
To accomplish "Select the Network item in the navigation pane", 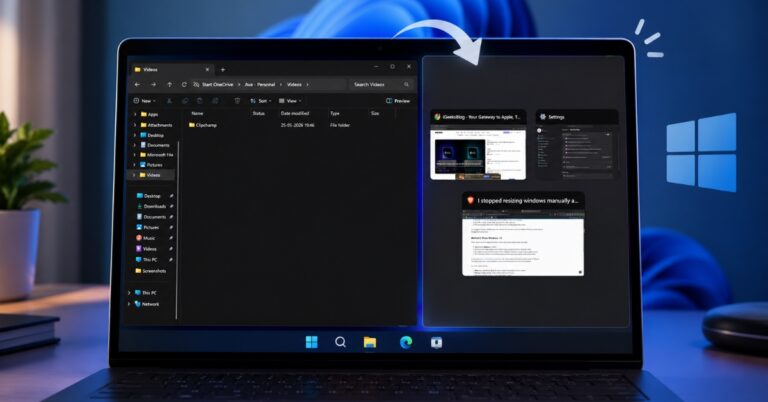I will pyautogui.click(x=147, y=304).
